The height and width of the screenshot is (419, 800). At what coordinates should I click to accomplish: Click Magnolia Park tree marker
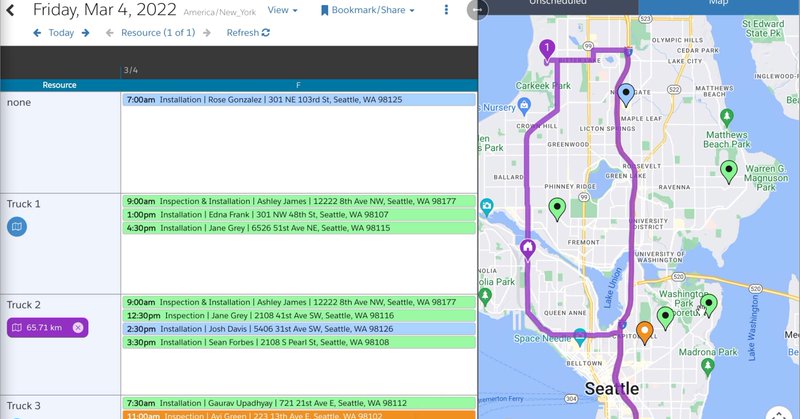(x=485, y=296)
